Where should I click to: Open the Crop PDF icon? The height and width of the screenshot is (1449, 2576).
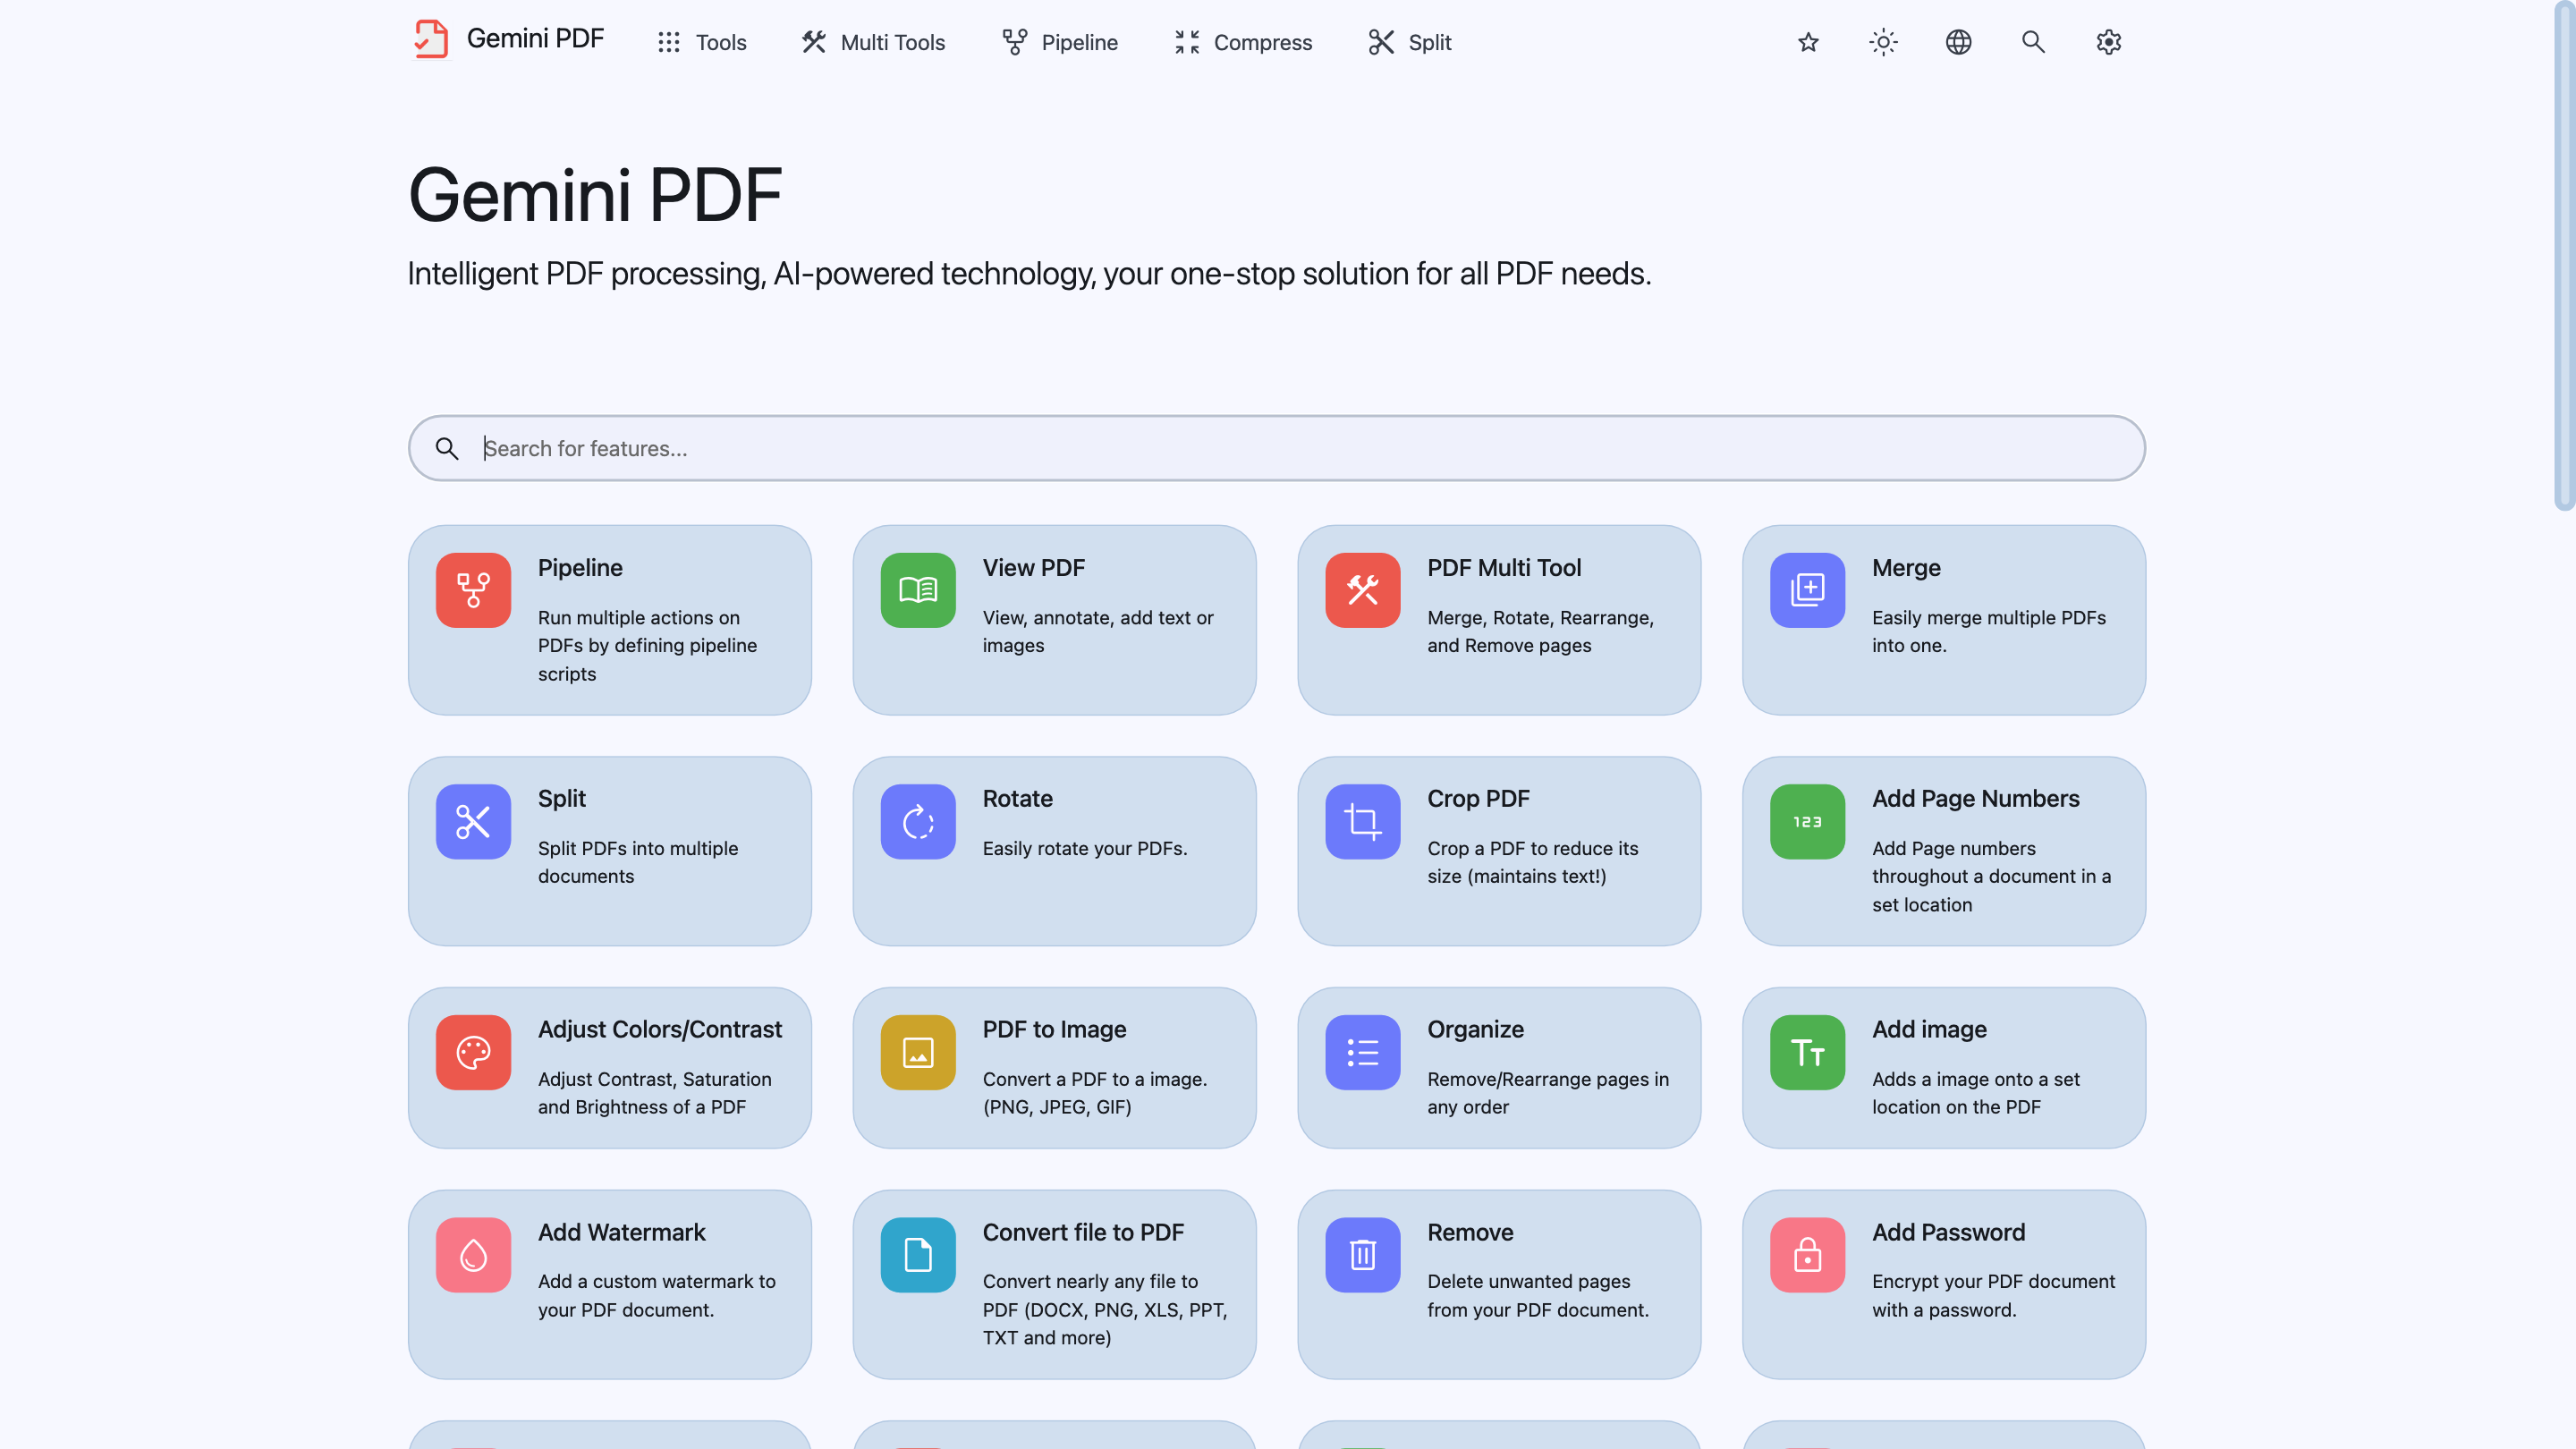pos(1362,821)
